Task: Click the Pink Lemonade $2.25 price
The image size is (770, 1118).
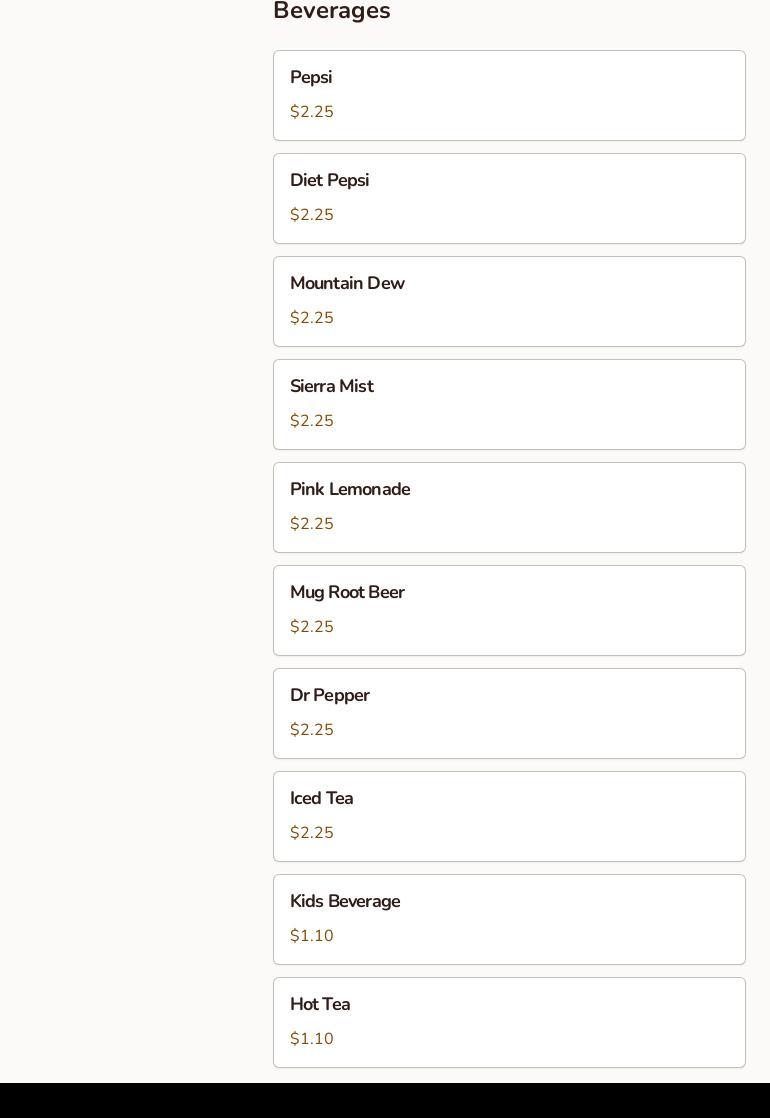Action: (x=312, y=523)
